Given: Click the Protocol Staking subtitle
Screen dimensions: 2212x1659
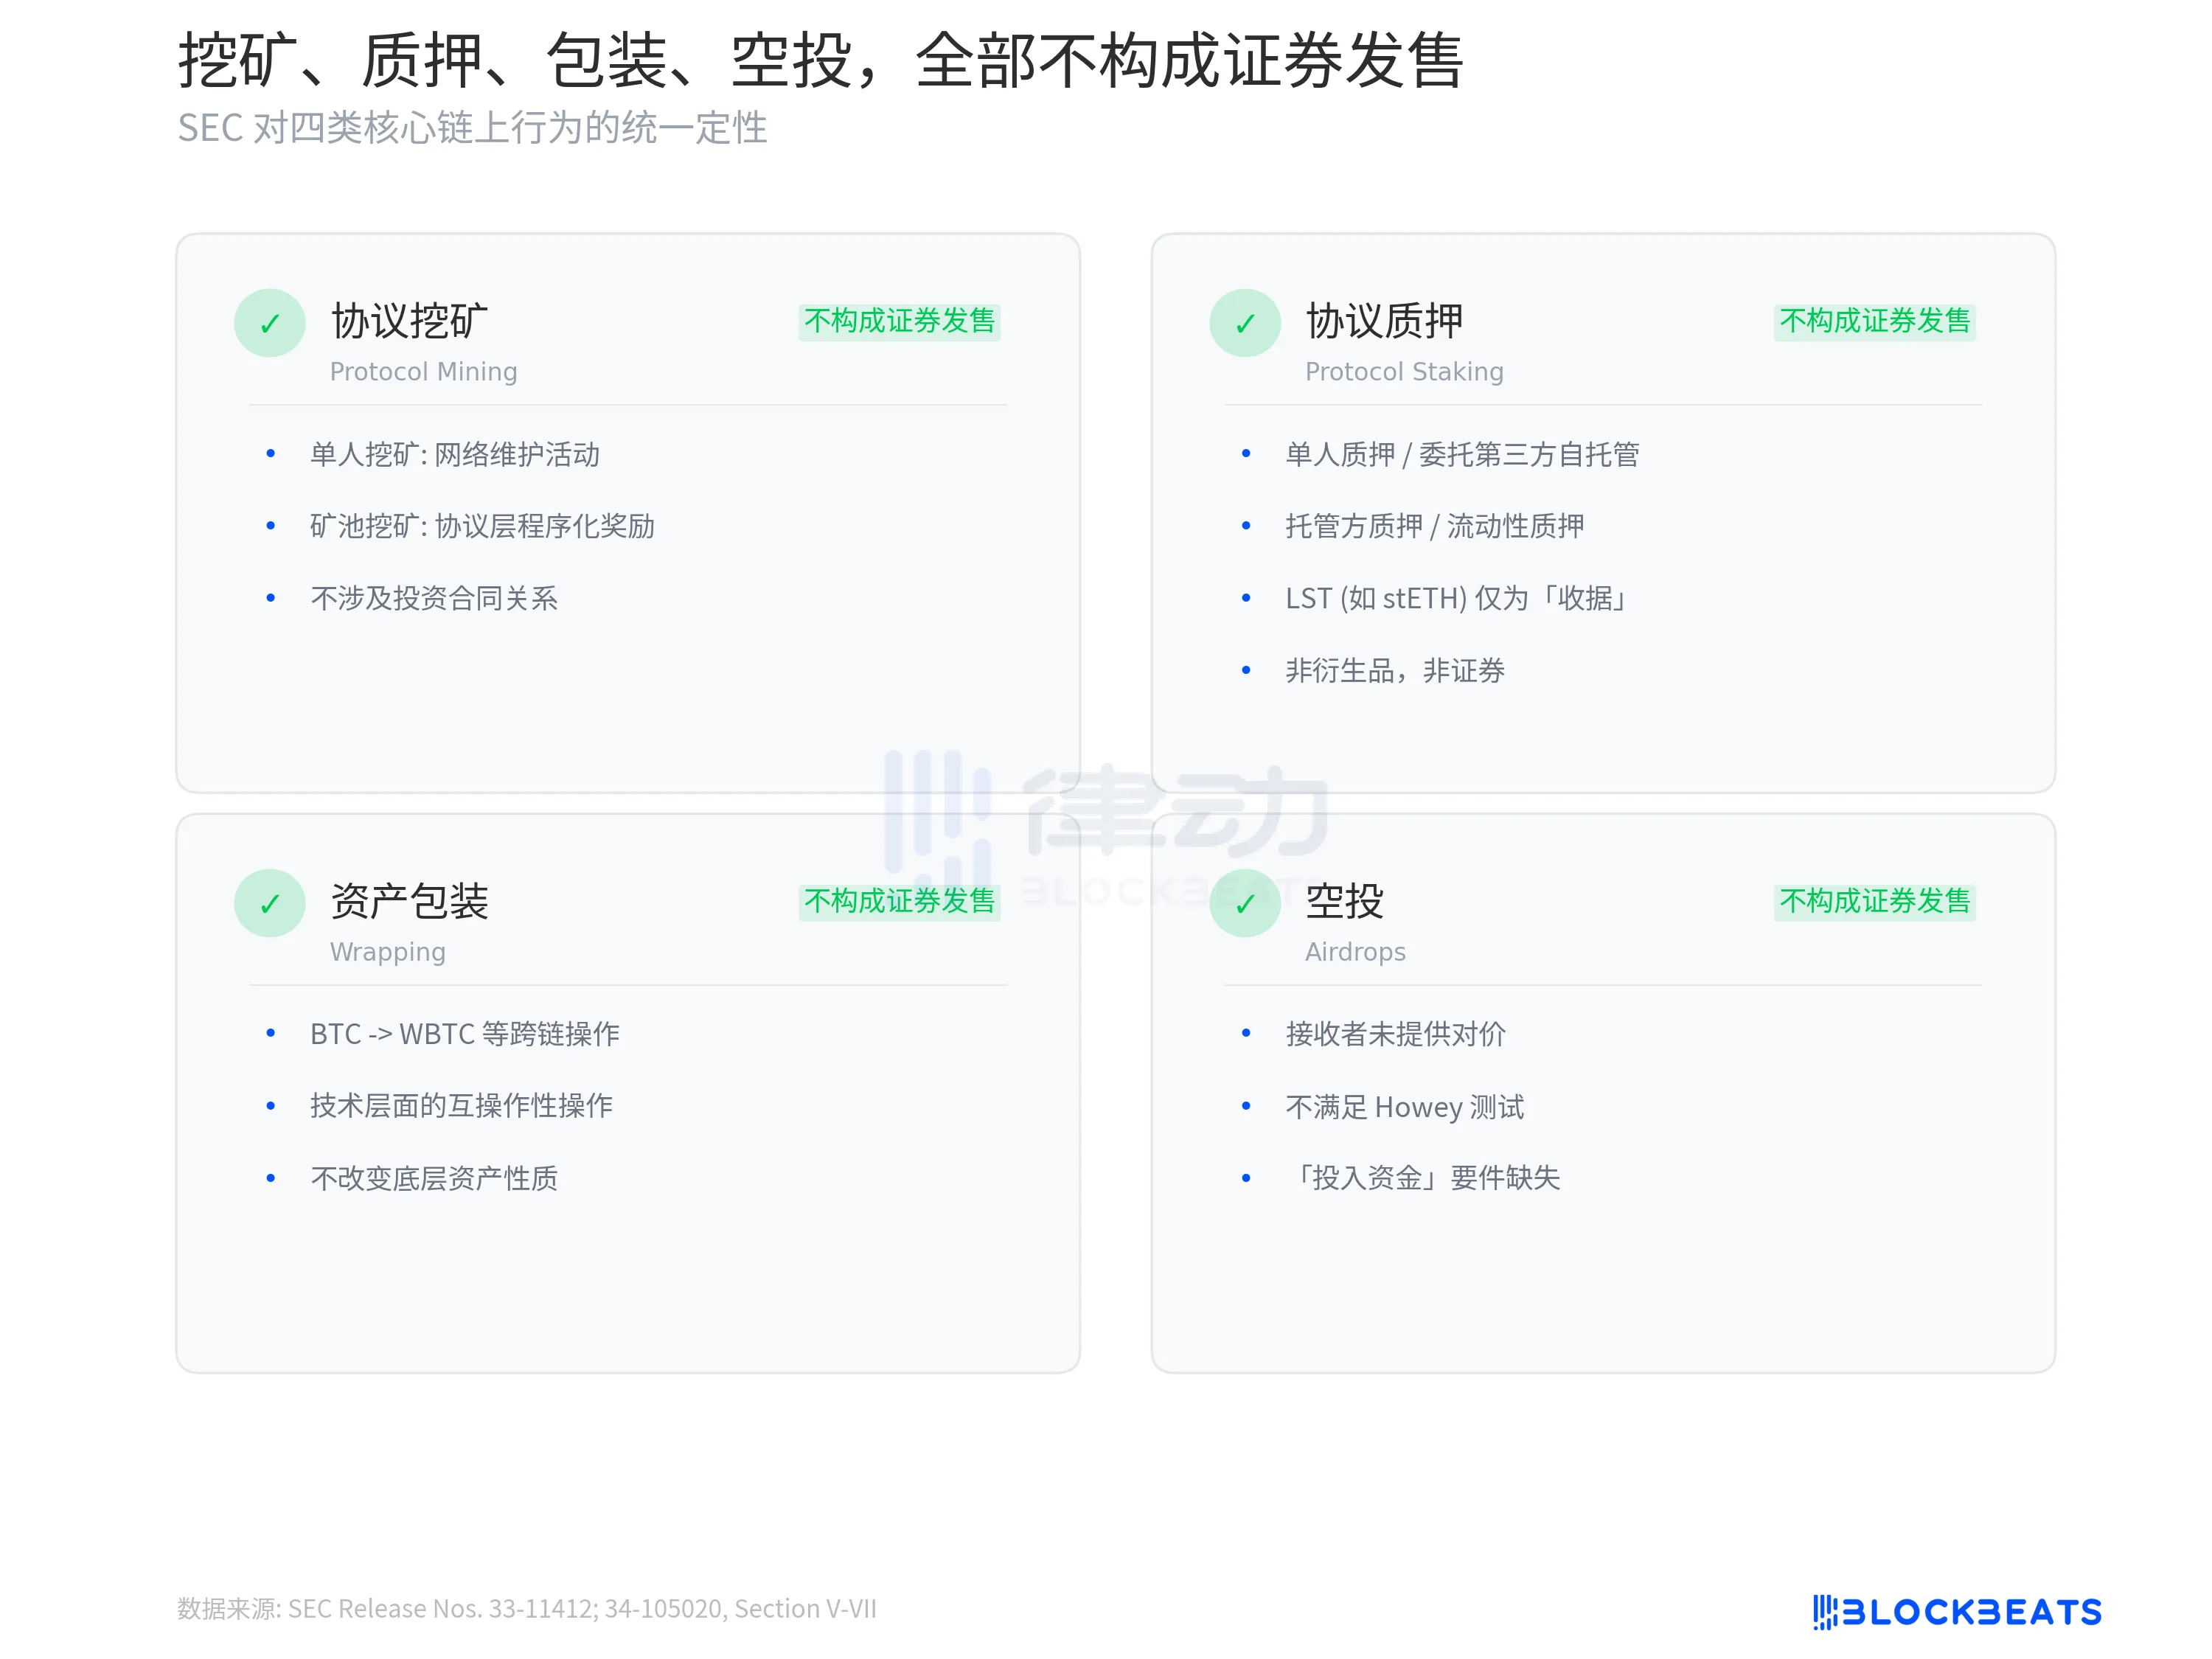Looking at the screenshot, I should pos(1403,372).
